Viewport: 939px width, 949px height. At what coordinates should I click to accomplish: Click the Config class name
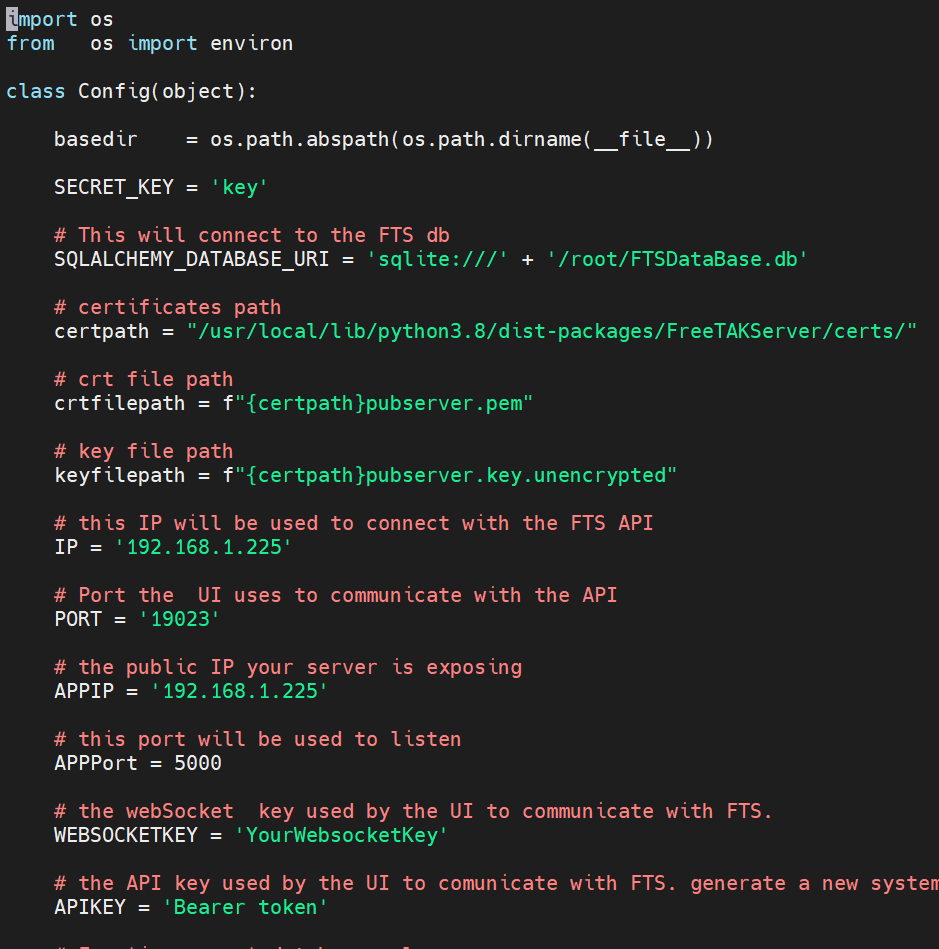[x=113, y=90]
